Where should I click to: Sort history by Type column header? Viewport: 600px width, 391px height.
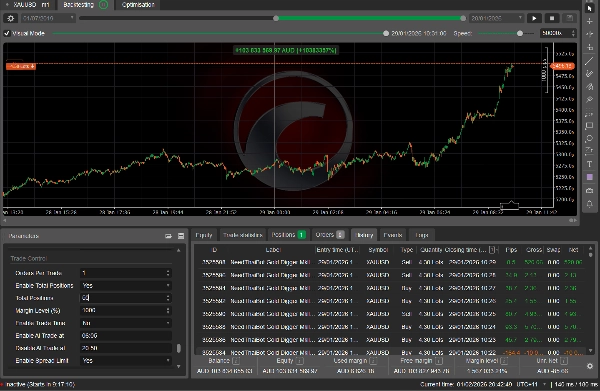pos(406,250)
